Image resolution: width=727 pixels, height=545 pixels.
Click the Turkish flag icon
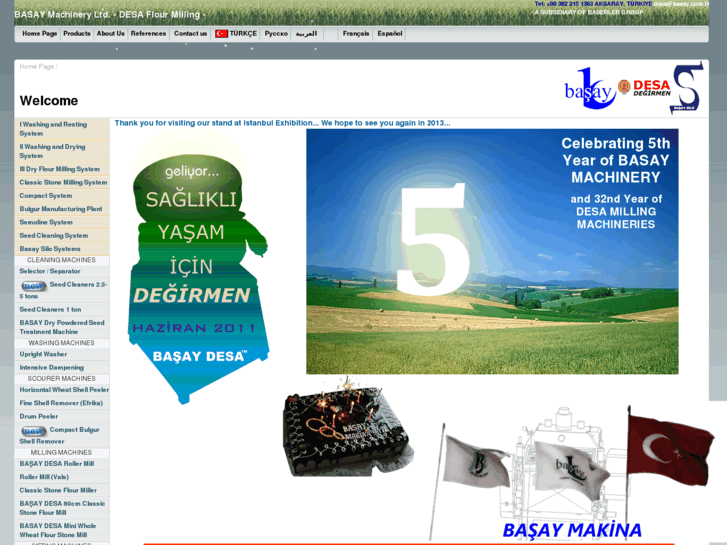point(221,33)
